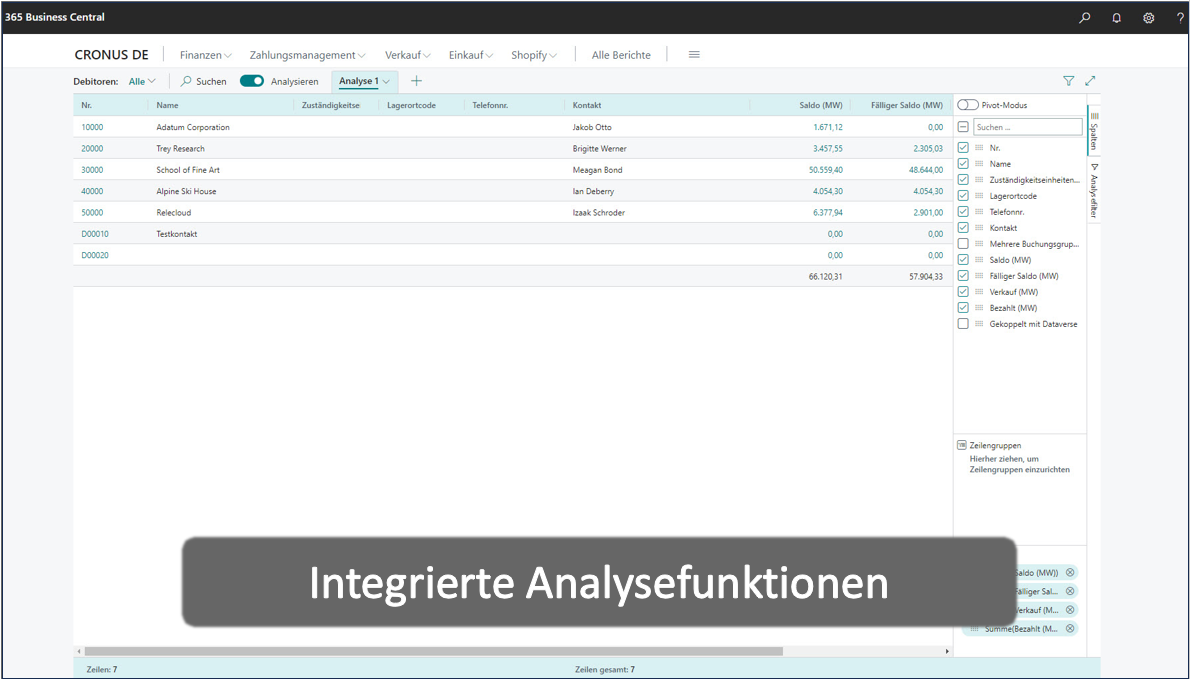Image resolution: width=1190 pixels, height=679 pixels.
Task: Check the Gekoppelt mit Dataverse checkbox
Action: pyautogui.click(x=963, y=324)
